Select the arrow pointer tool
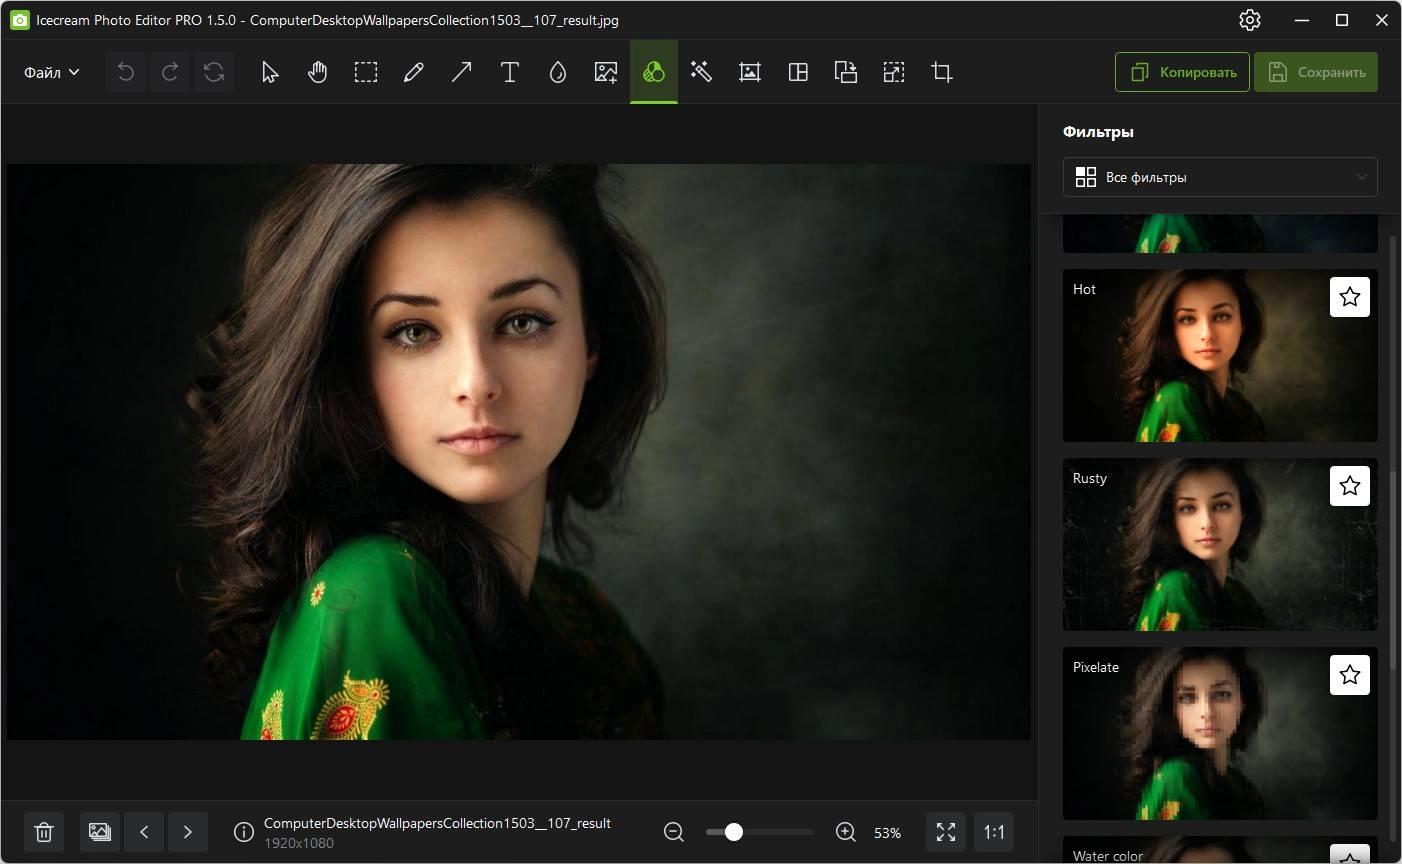This screenshot has width=1402, height=864. (x=270, y=72)
